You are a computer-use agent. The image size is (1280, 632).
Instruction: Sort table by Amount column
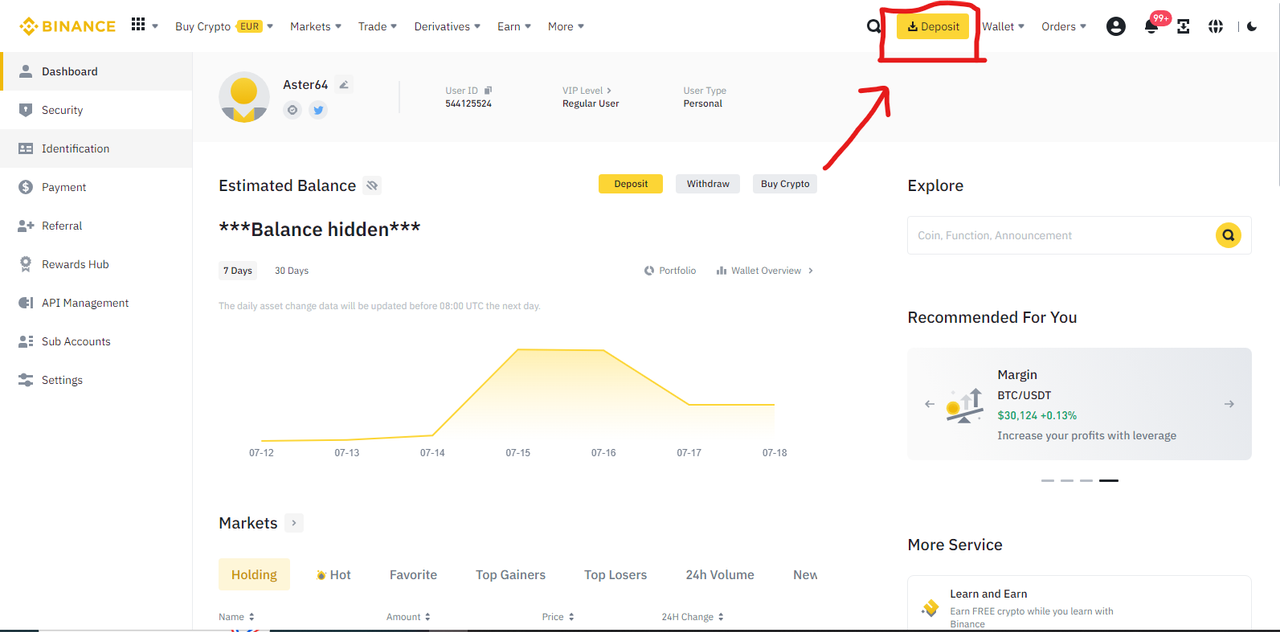409,617
